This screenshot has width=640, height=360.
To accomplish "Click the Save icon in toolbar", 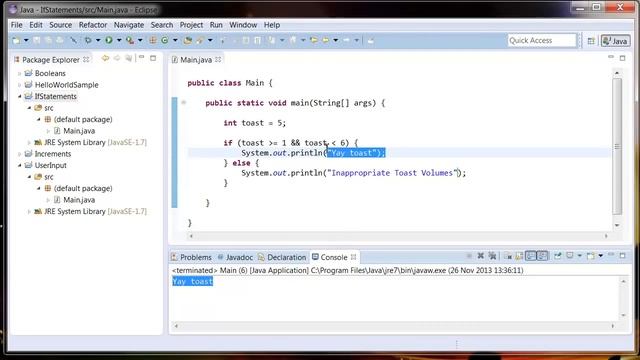I will click(37, 40).
